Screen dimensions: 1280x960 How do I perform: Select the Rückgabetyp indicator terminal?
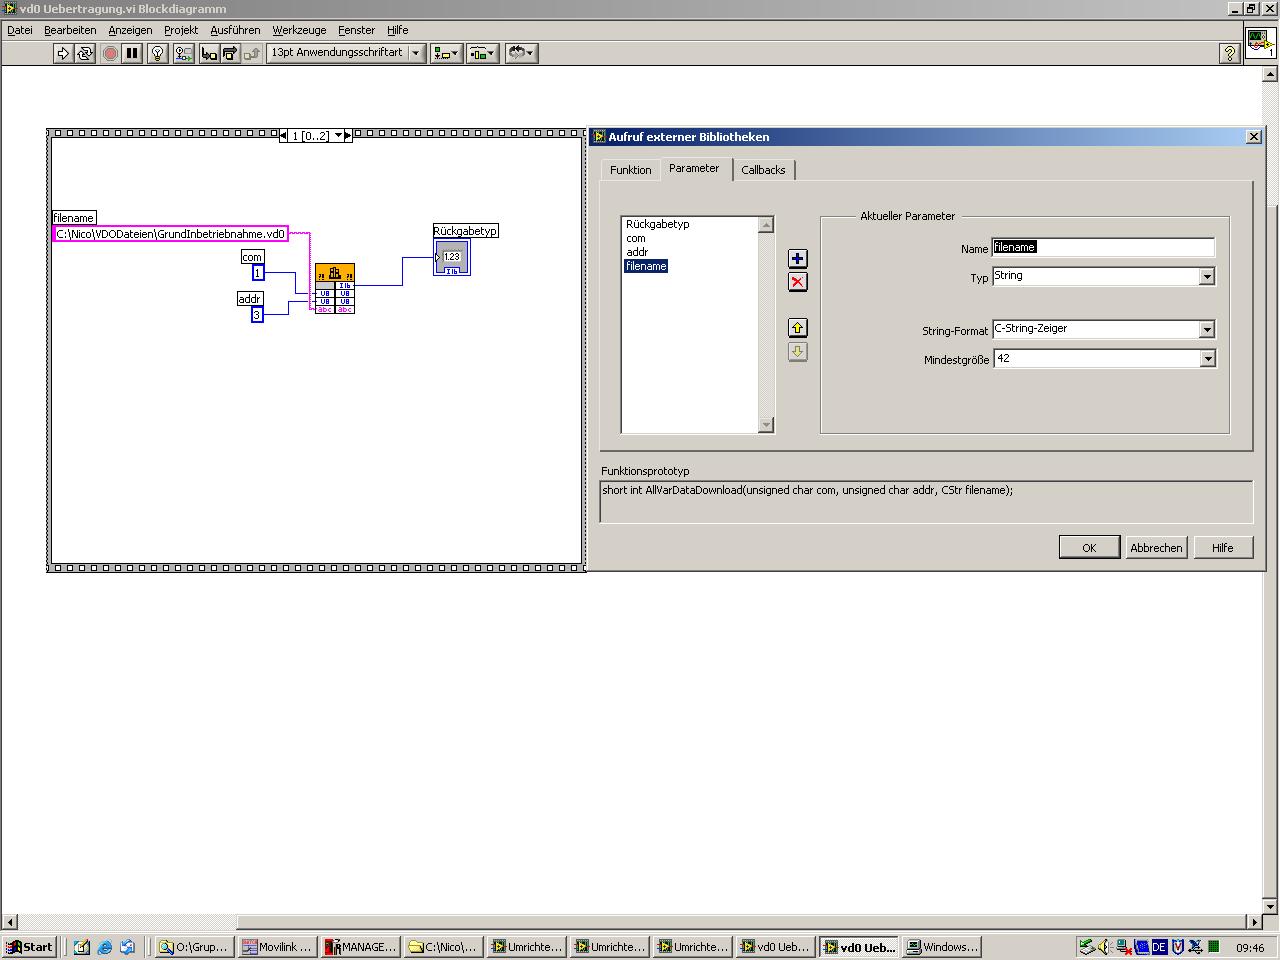(x=452, y=257)
